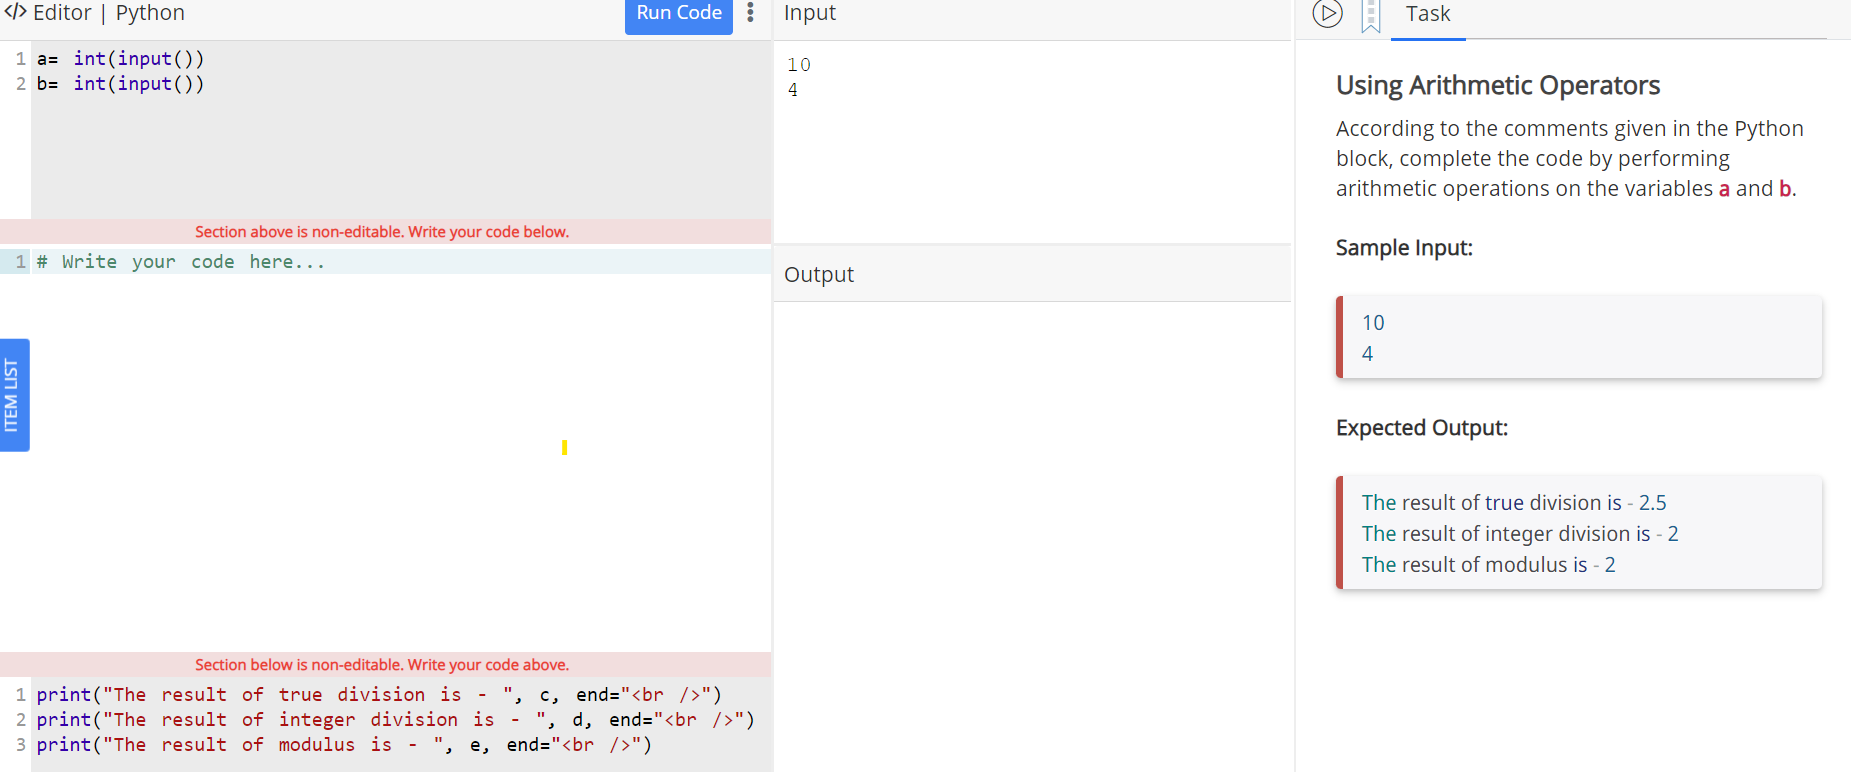Screen dimensions: 1851x772
Task: Click 'Section above is non-editable' notice
Action: 382,232
